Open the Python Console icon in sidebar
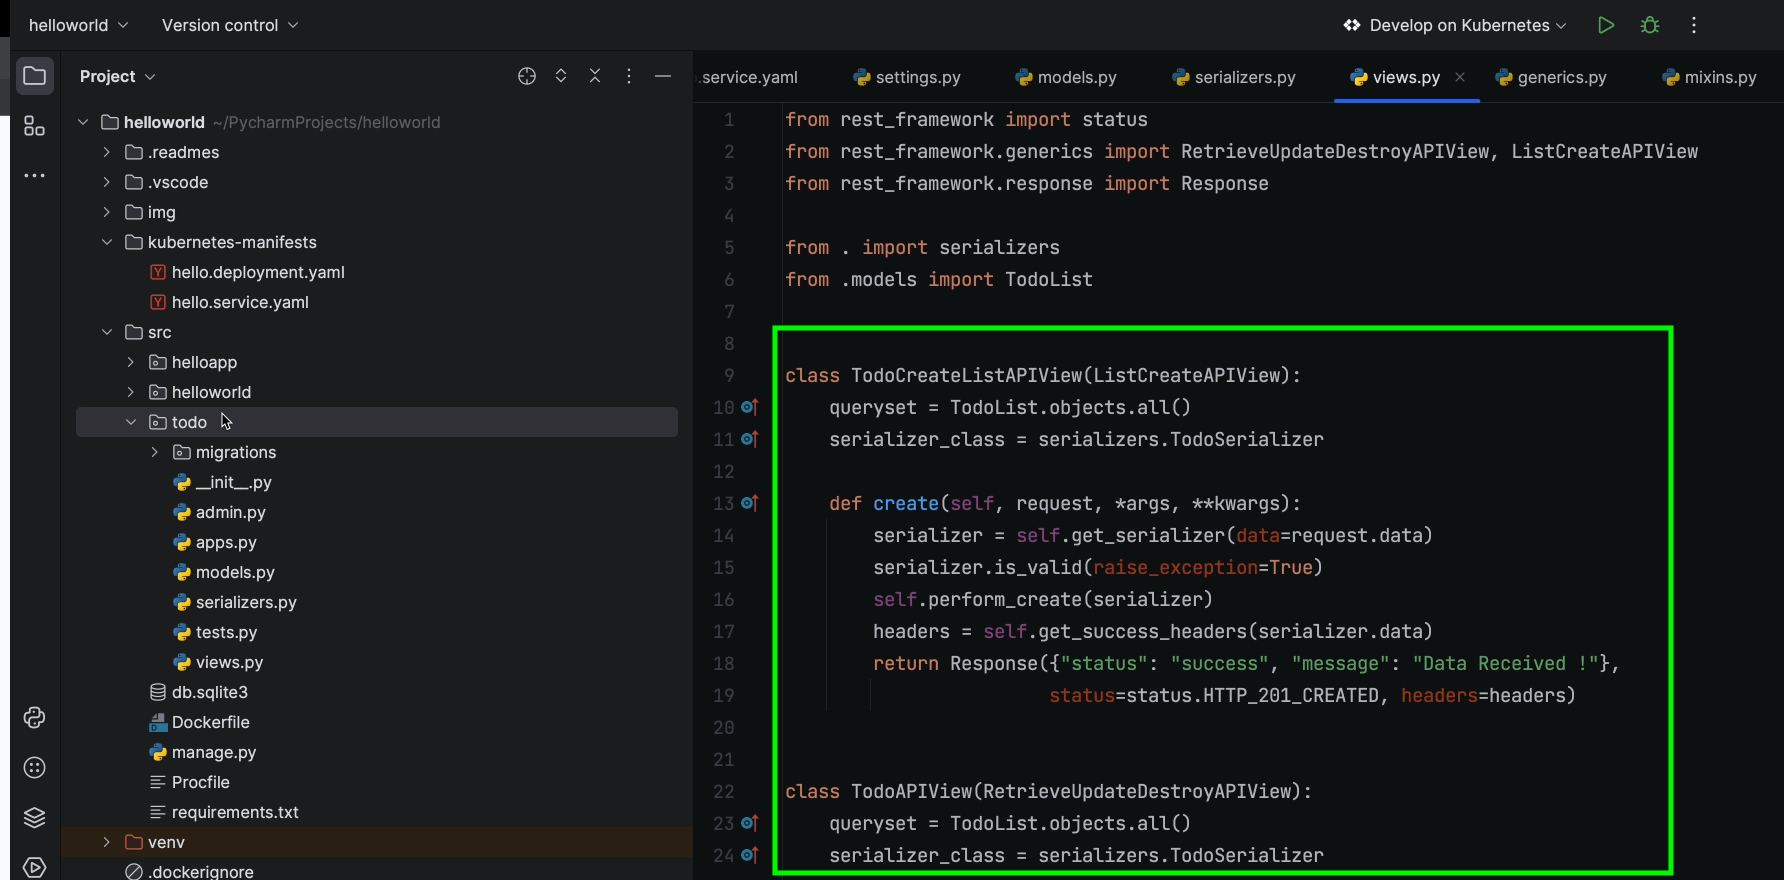 [x=34, y=718]
